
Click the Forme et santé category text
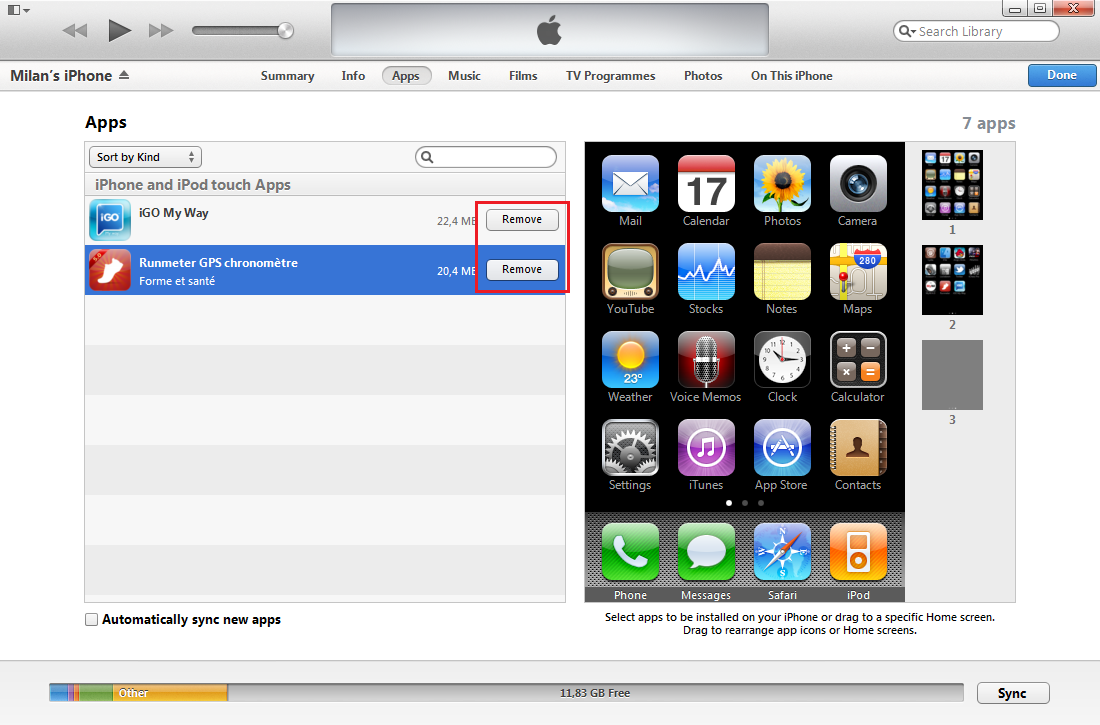177,281
